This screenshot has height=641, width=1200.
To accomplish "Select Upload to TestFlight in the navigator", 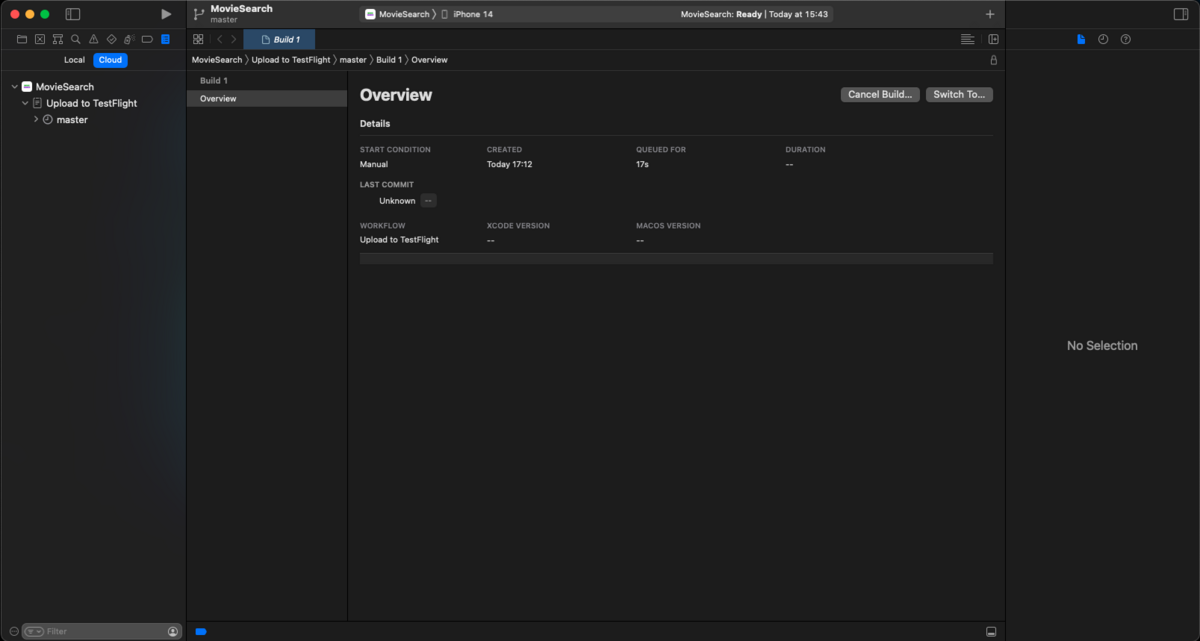I will point(92,103).
